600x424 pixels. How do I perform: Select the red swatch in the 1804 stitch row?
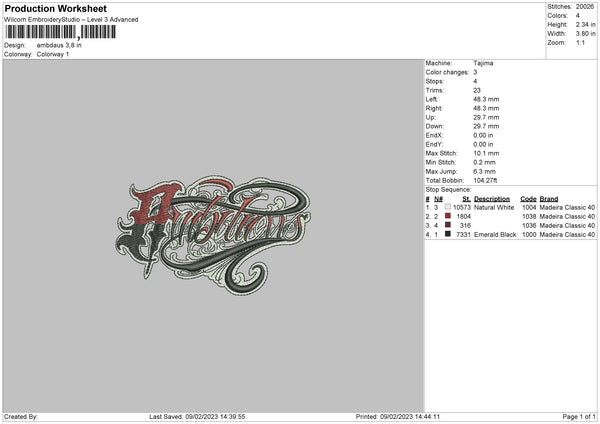pos(448,216)
